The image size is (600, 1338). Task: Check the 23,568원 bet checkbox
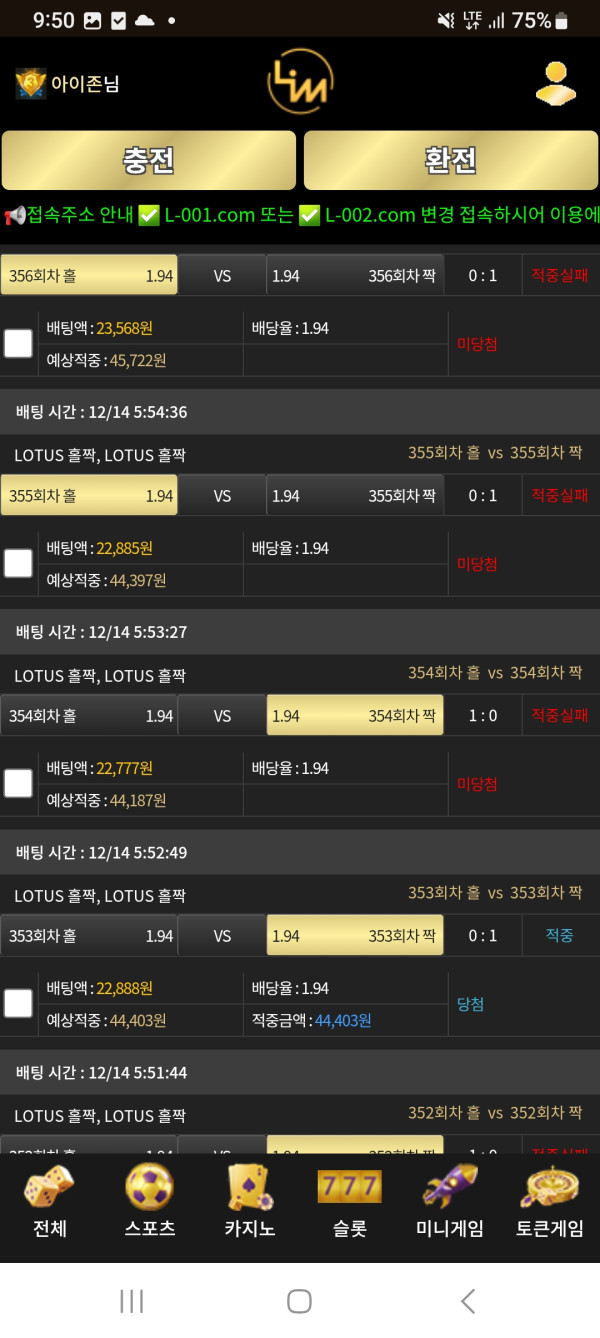(18, 344)
